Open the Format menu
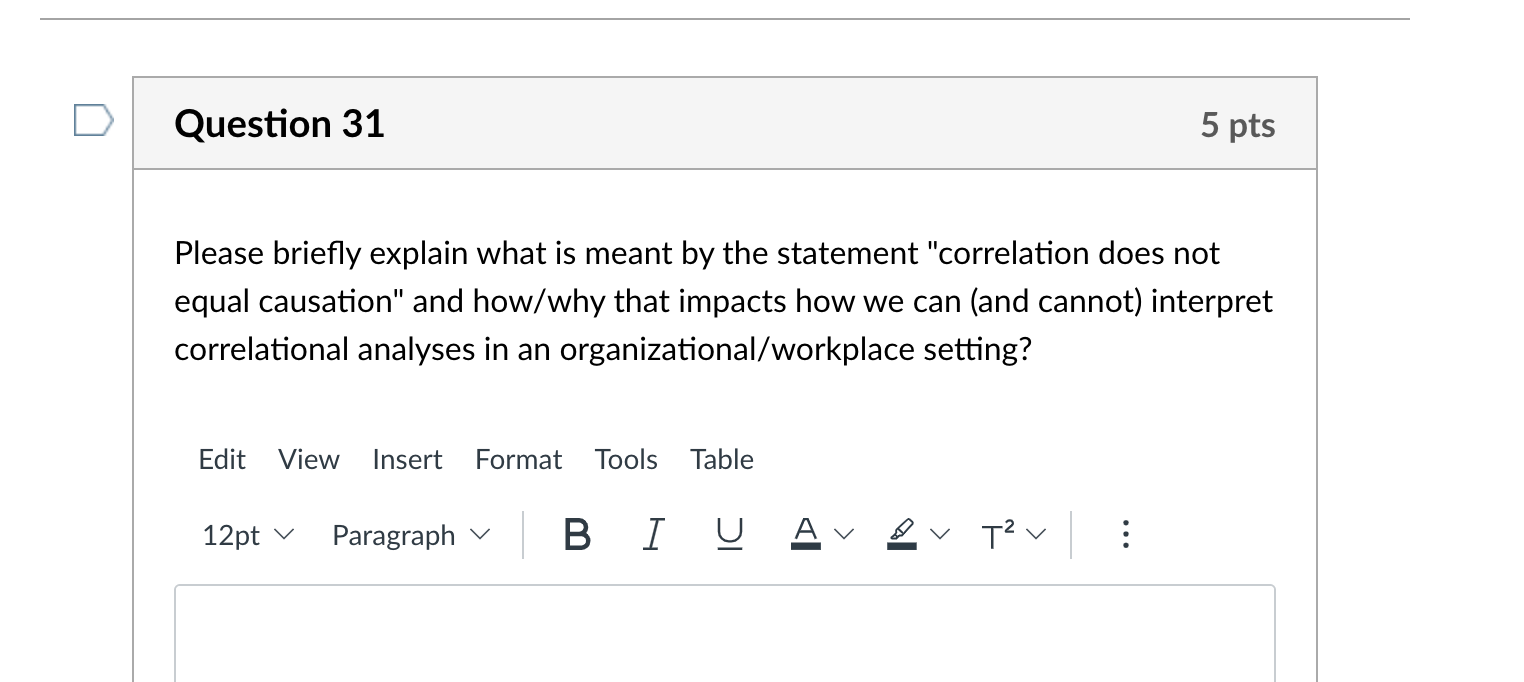 tap(519, 460)
